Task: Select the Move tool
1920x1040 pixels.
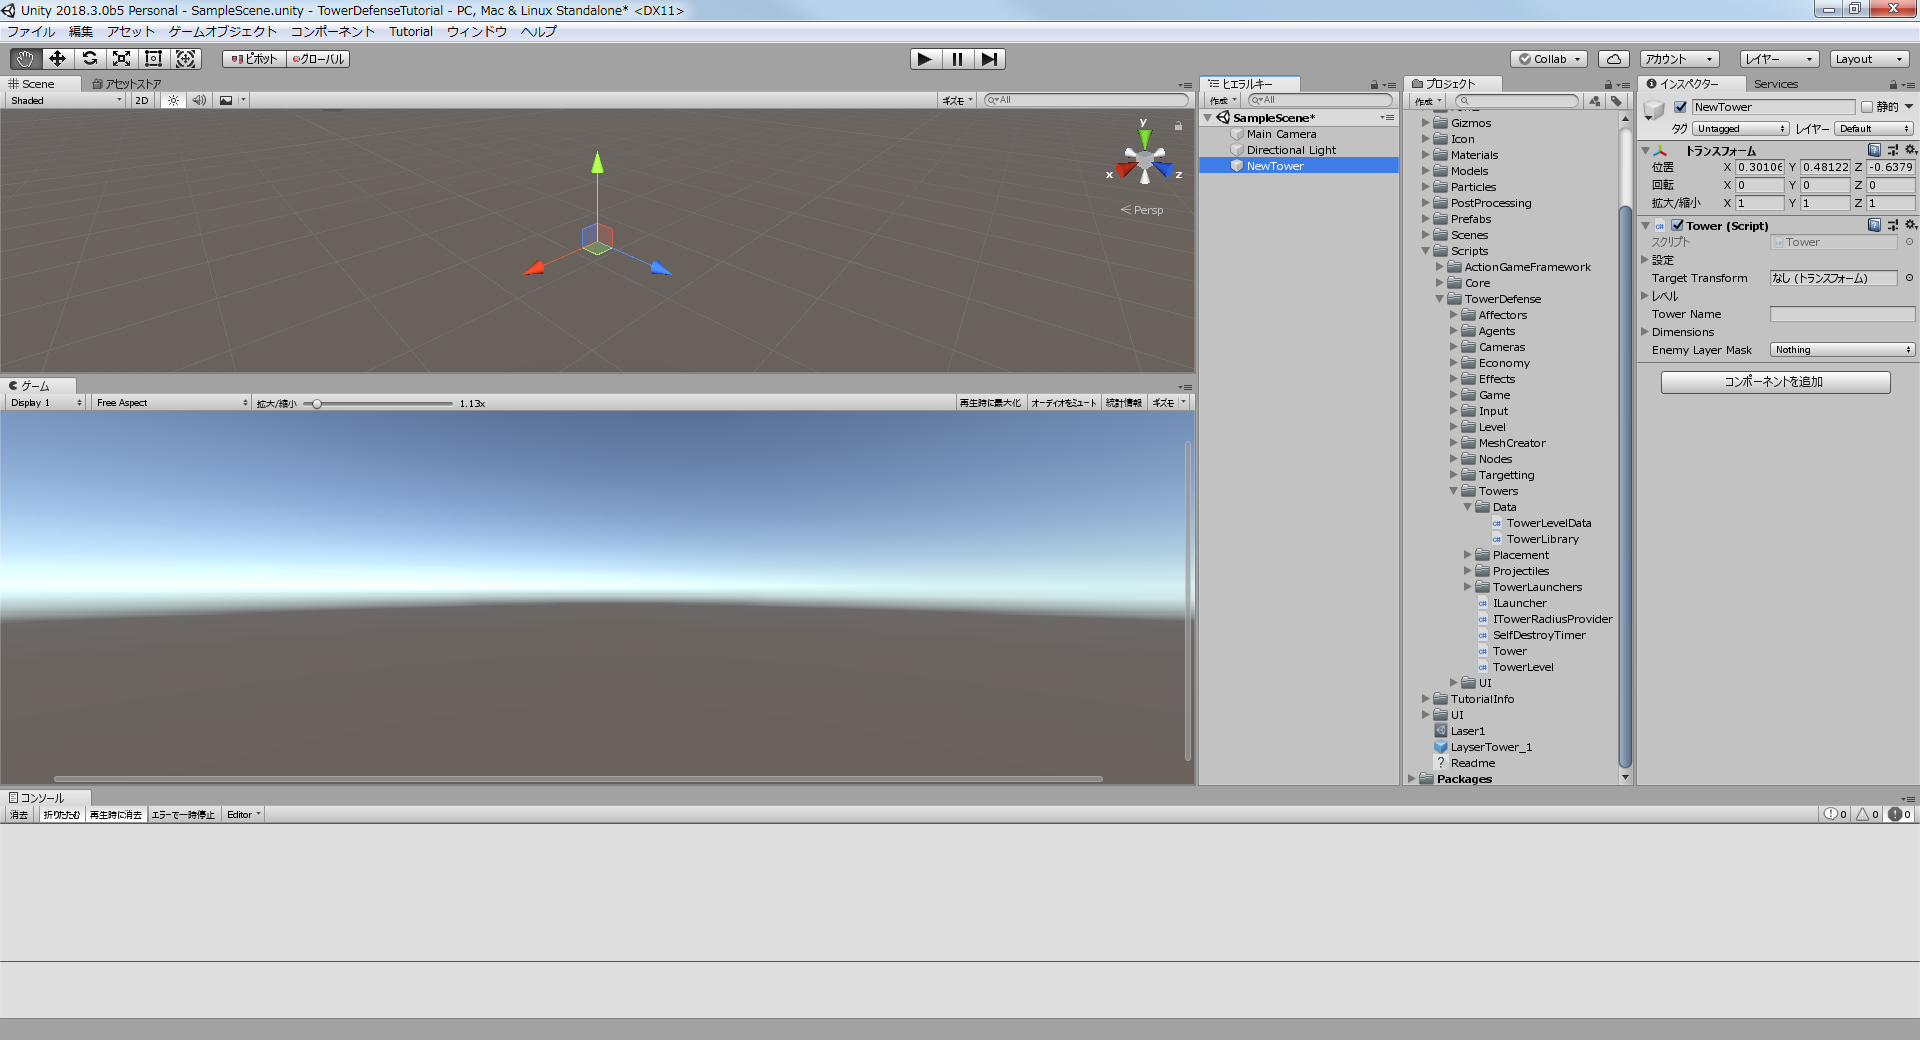Action: point(57,59)
